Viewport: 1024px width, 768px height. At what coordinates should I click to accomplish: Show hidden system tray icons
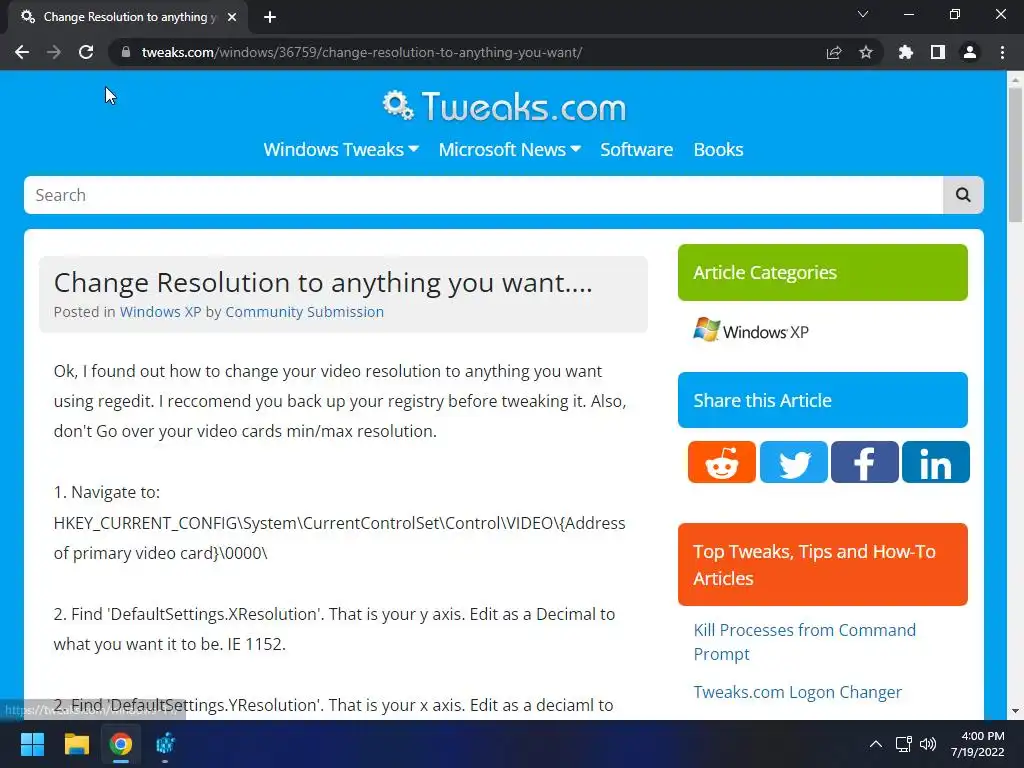(x=876, y=744)
